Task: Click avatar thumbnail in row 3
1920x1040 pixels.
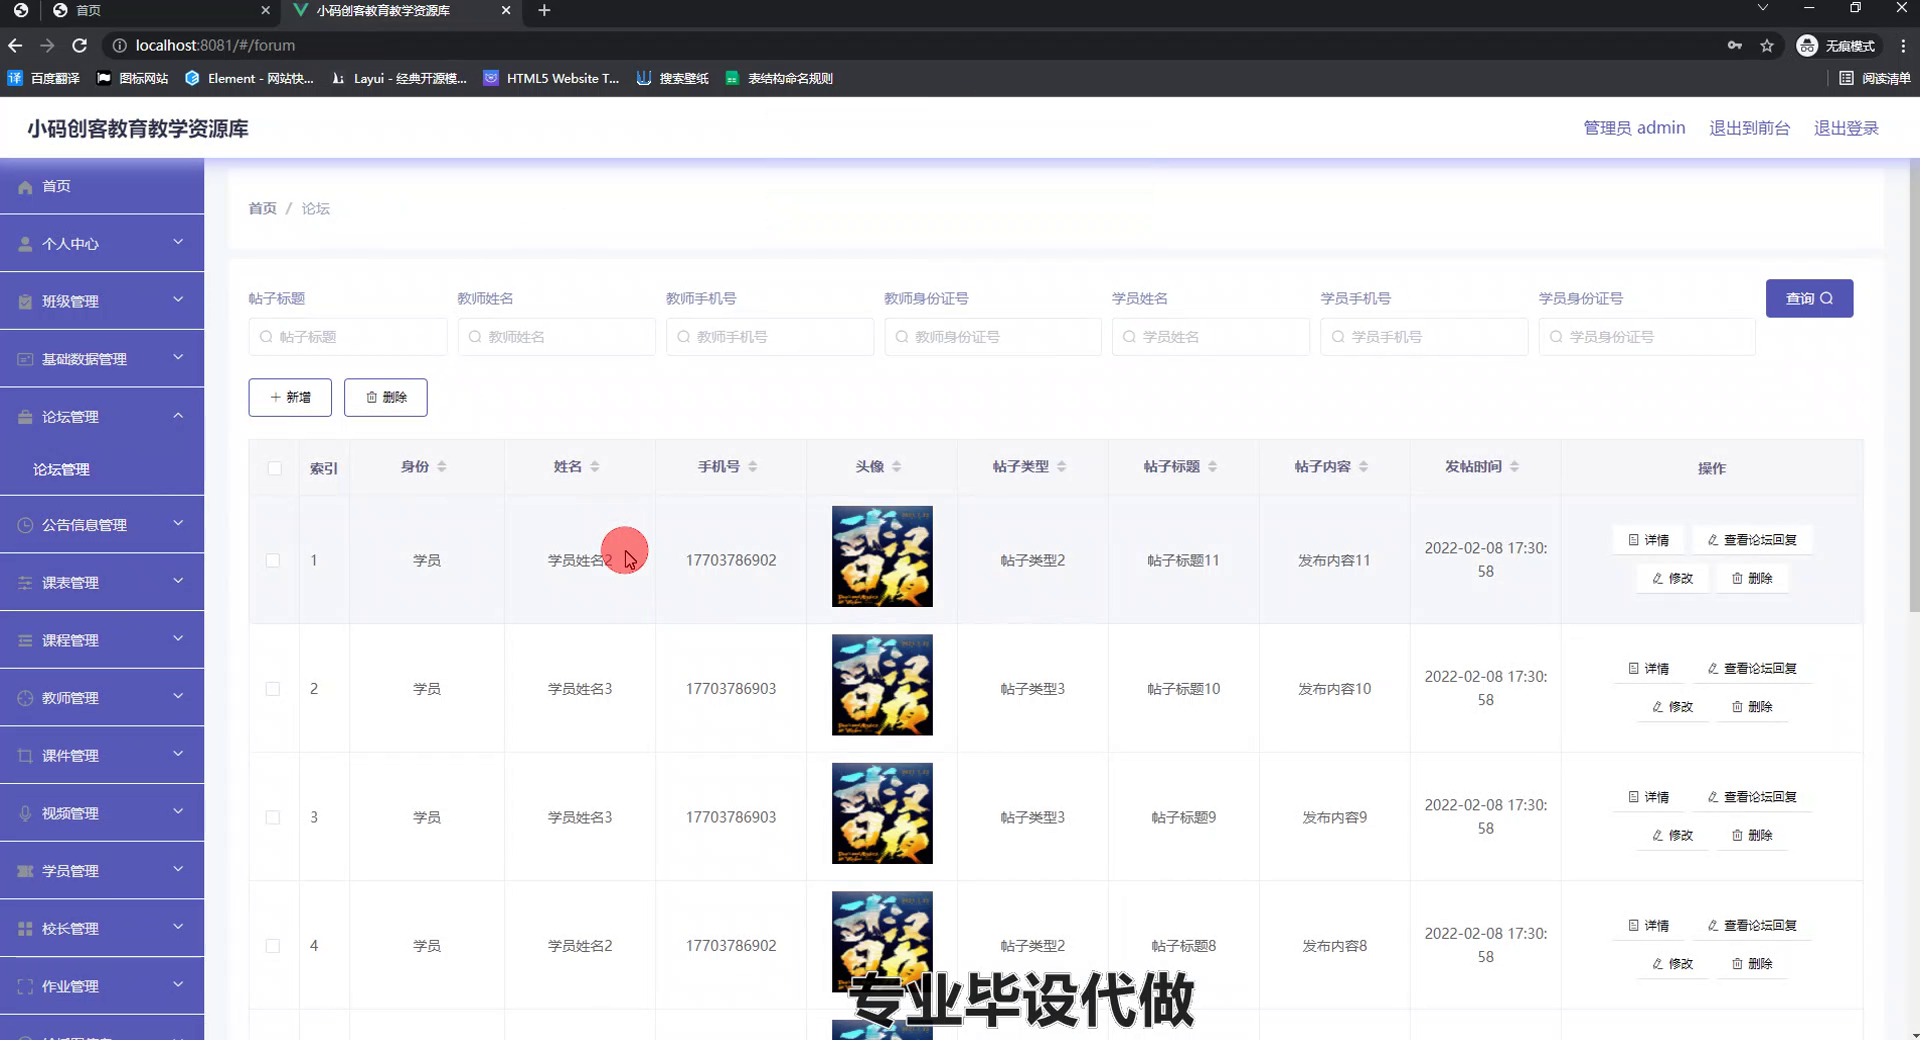Action: coord(882,813)
